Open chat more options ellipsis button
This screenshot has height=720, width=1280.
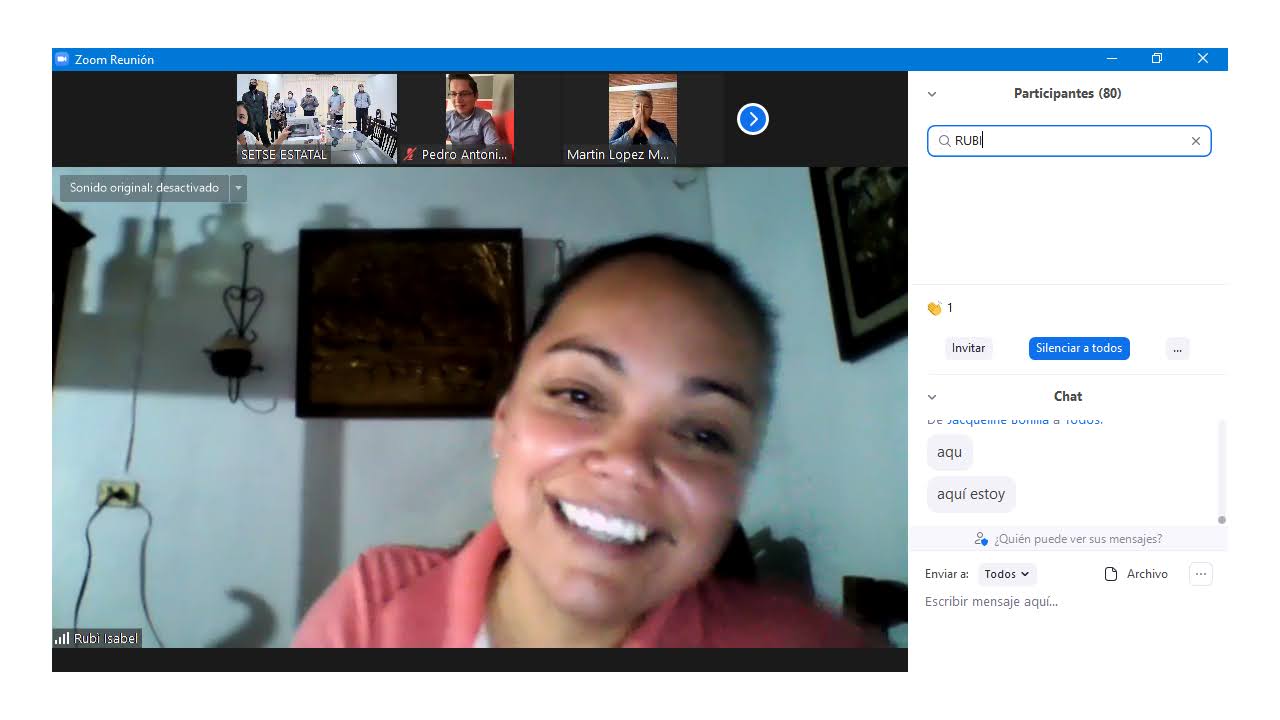click(1201, 574)
